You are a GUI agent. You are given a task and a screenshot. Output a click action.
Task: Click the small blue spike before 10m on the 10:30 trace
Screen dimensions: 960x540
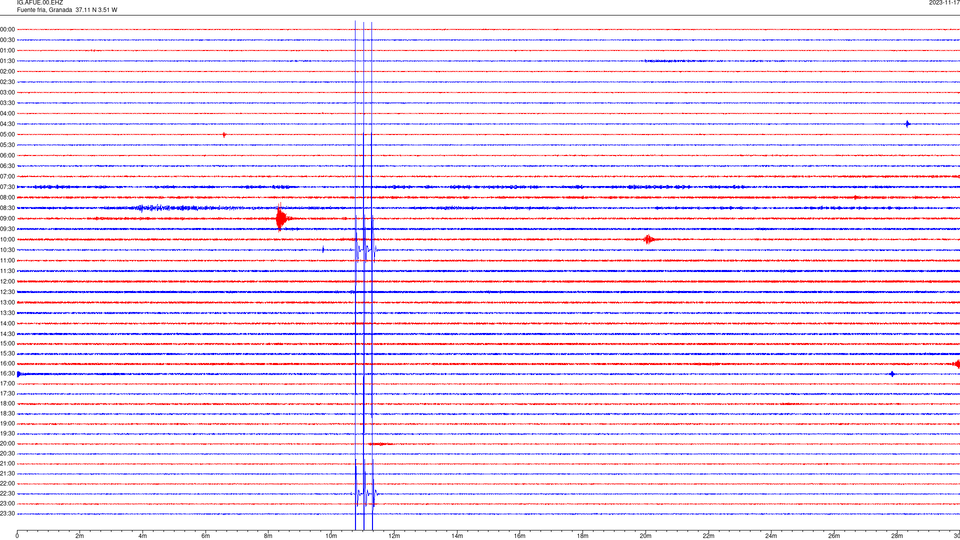coord(323,249)
